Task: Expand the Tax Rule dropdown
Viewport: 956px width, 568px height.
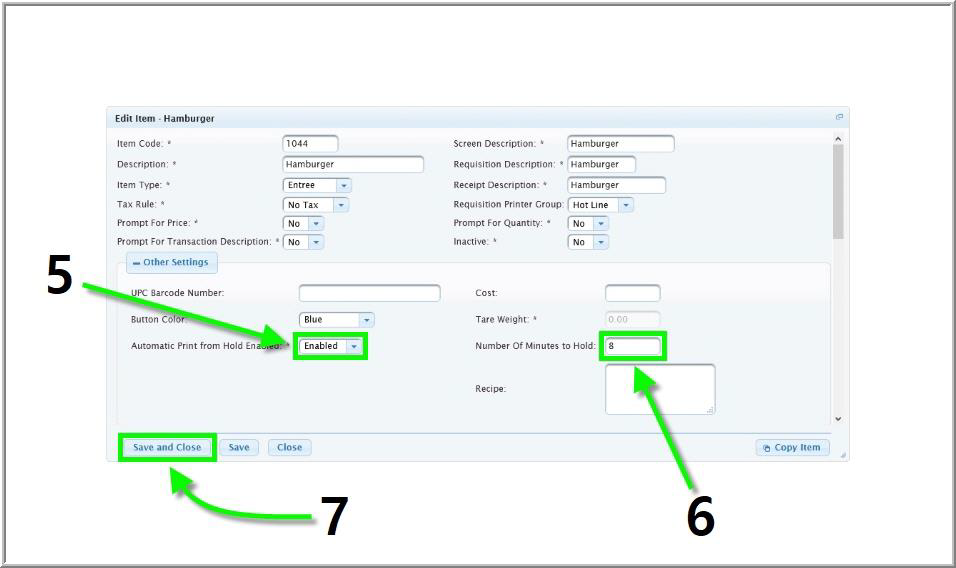Action: point(340,205)
